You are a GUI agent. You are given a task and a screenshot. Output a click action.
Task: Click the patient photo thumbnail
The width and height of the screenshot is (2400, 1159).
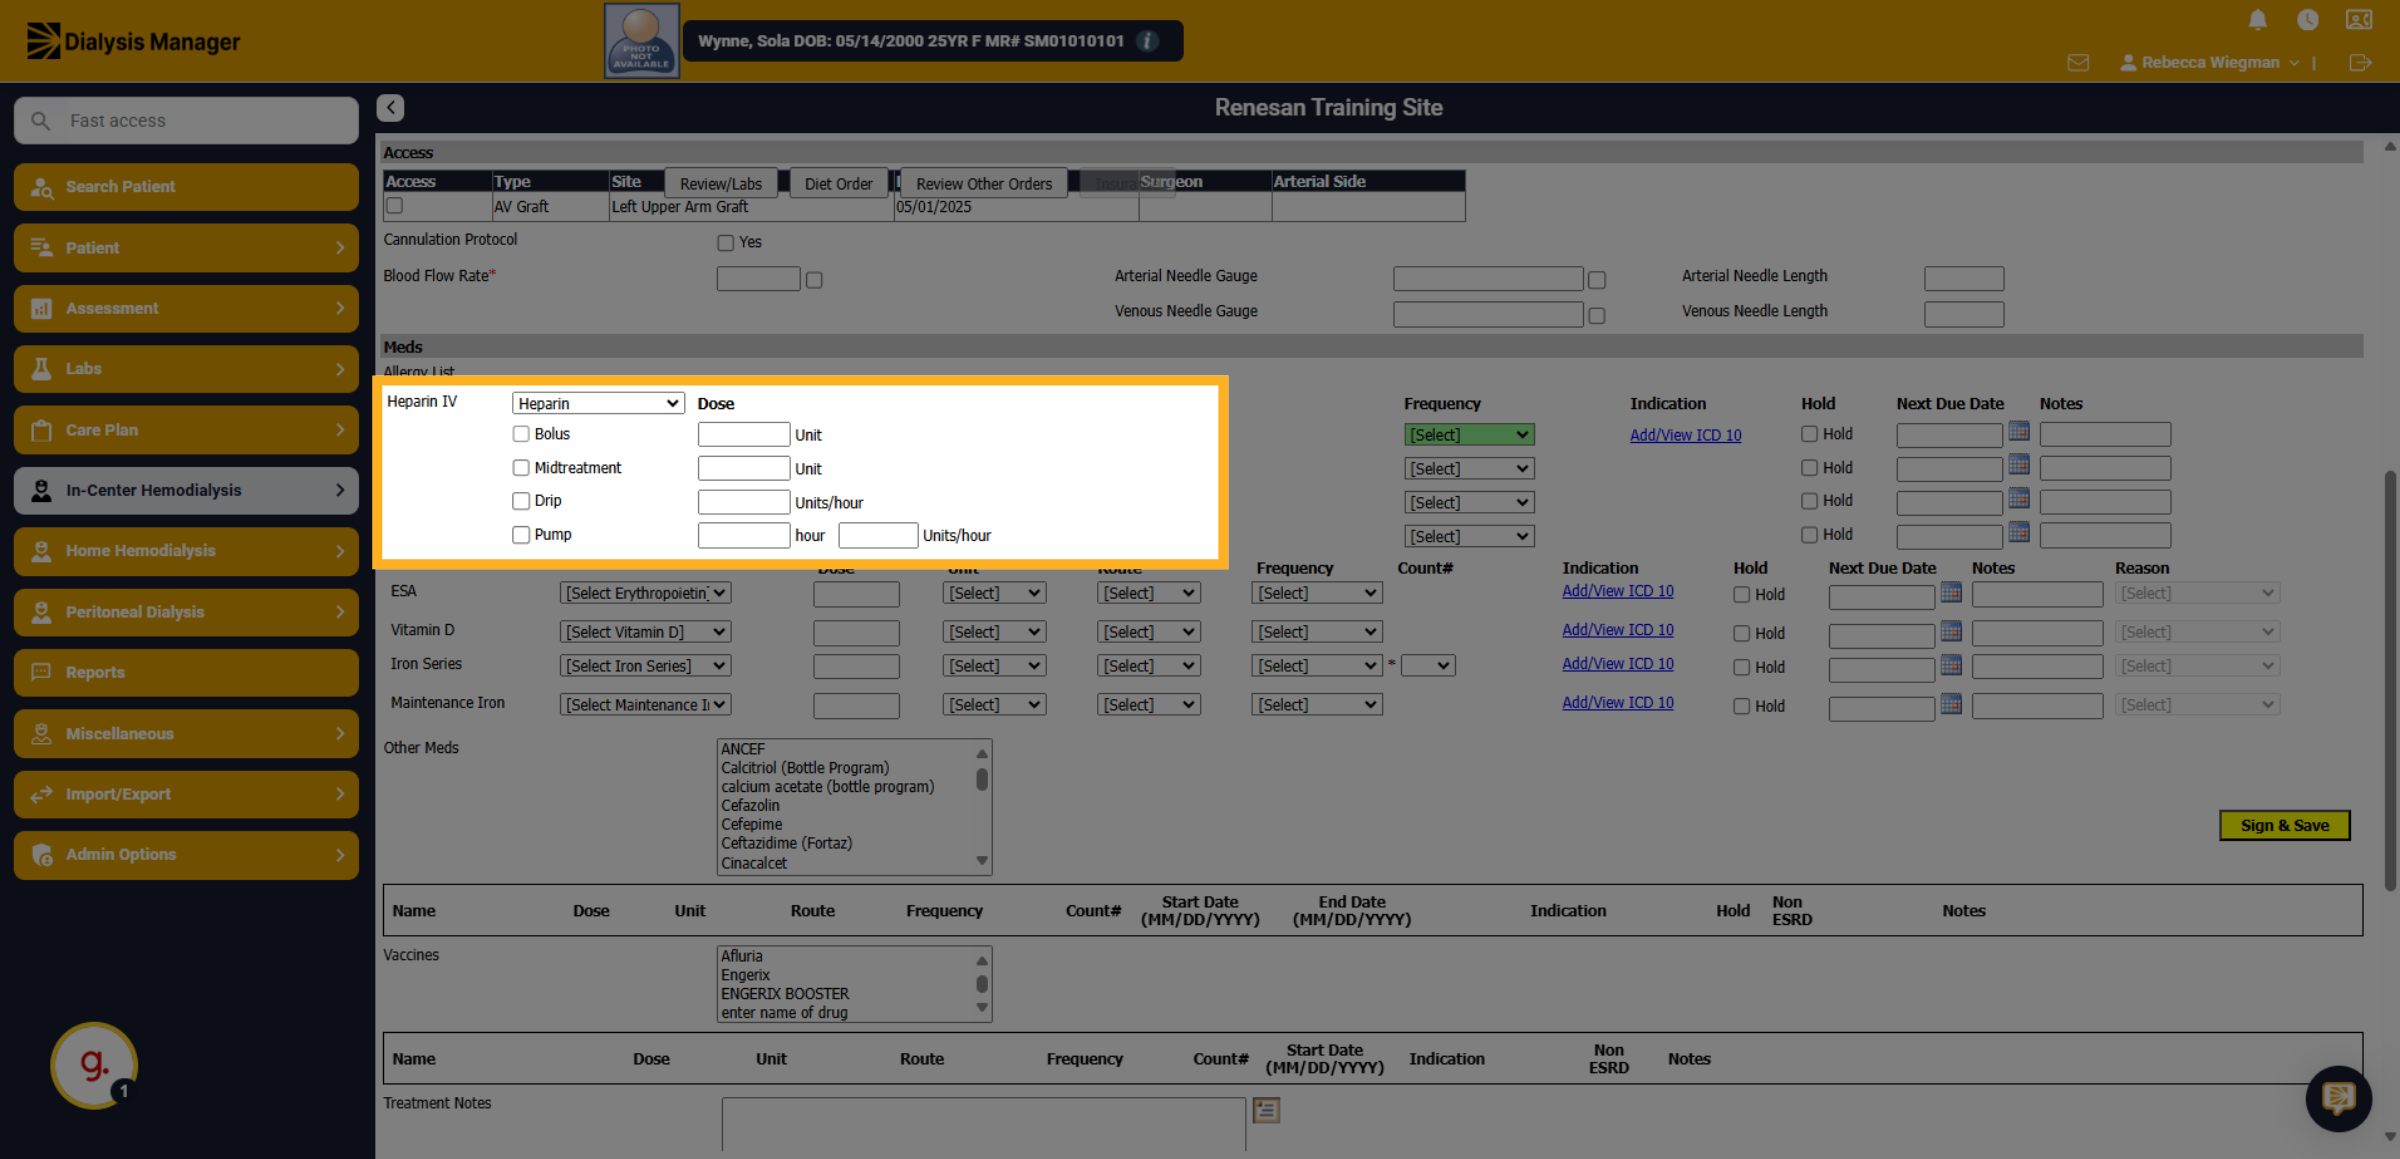(641, 41)
